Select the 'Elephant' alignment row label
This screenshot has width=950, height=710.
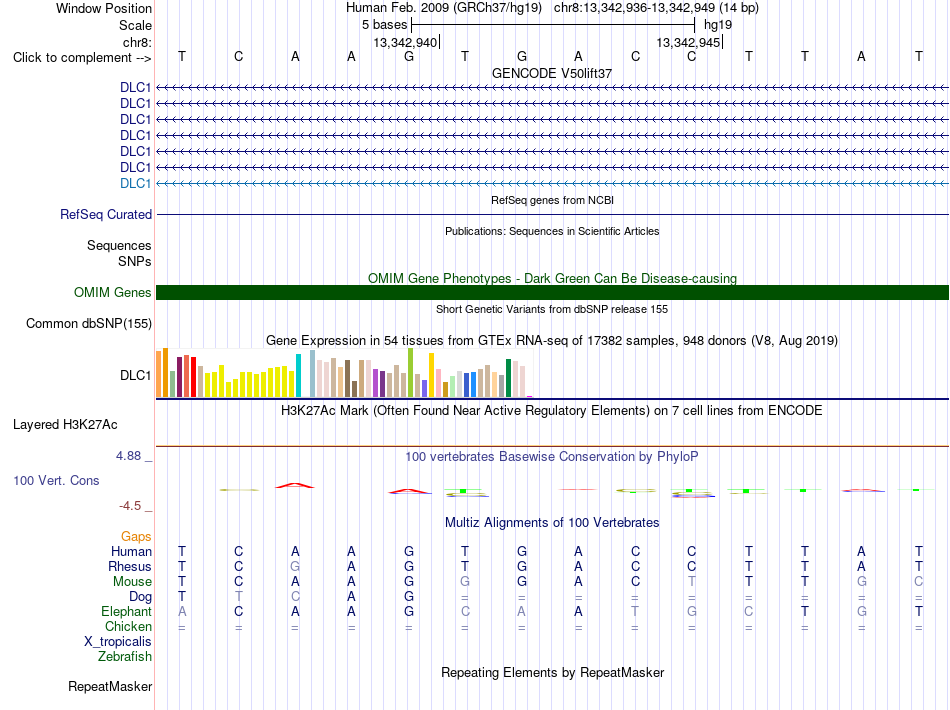(x=126, y=611)
